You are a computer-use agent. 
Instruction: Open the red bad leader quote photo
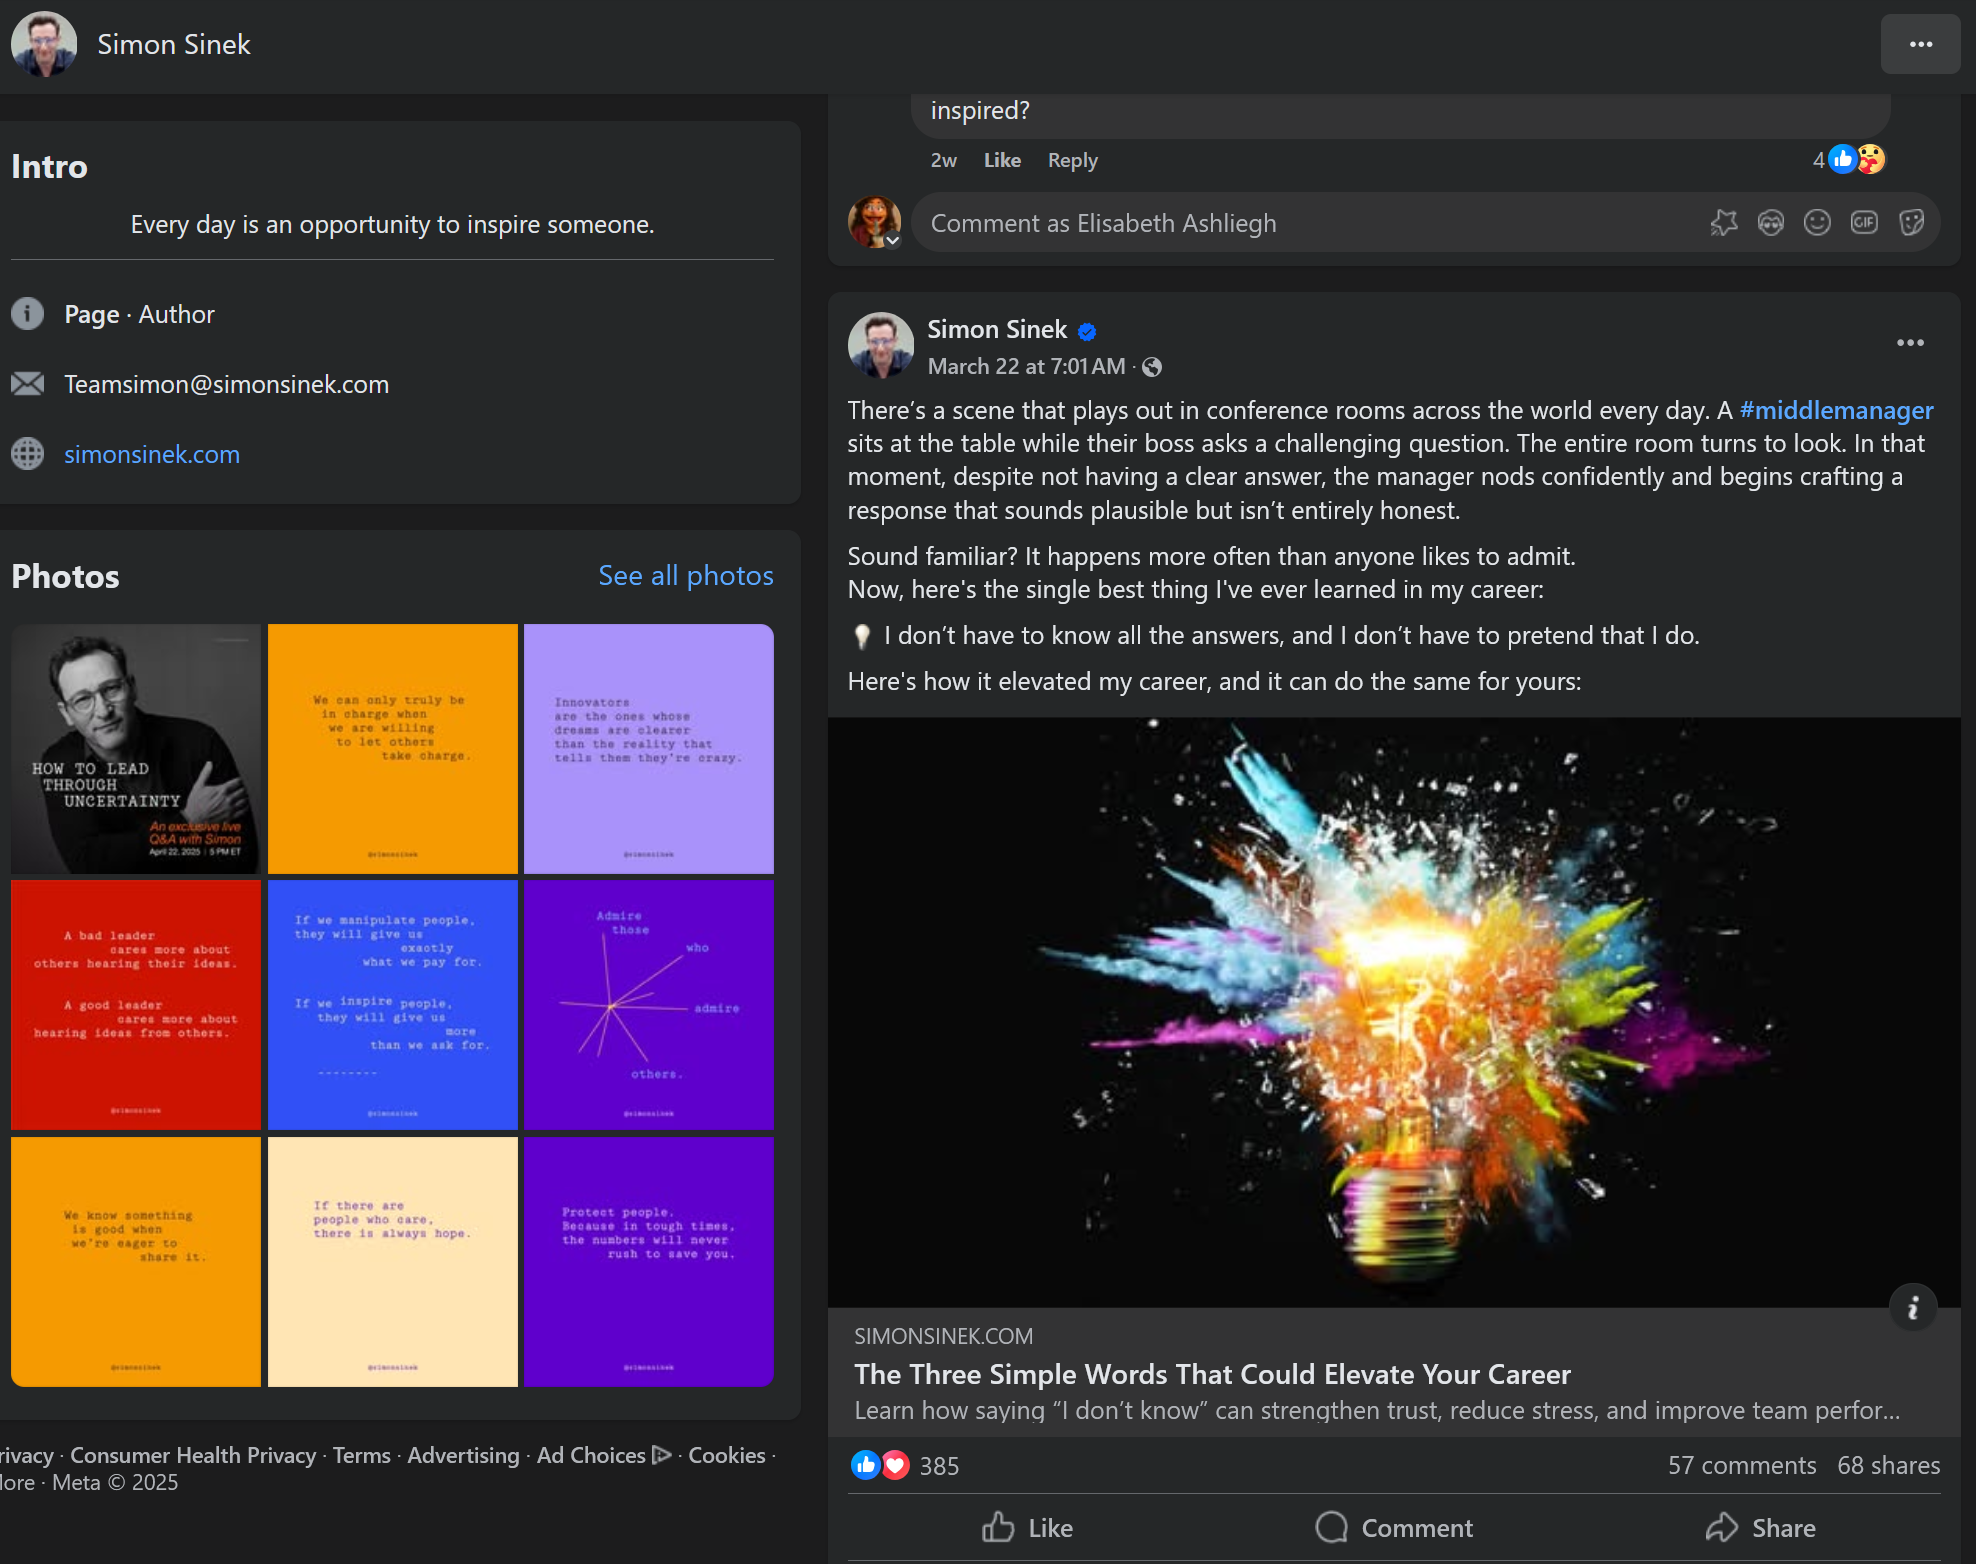(x=136, y=1005)
